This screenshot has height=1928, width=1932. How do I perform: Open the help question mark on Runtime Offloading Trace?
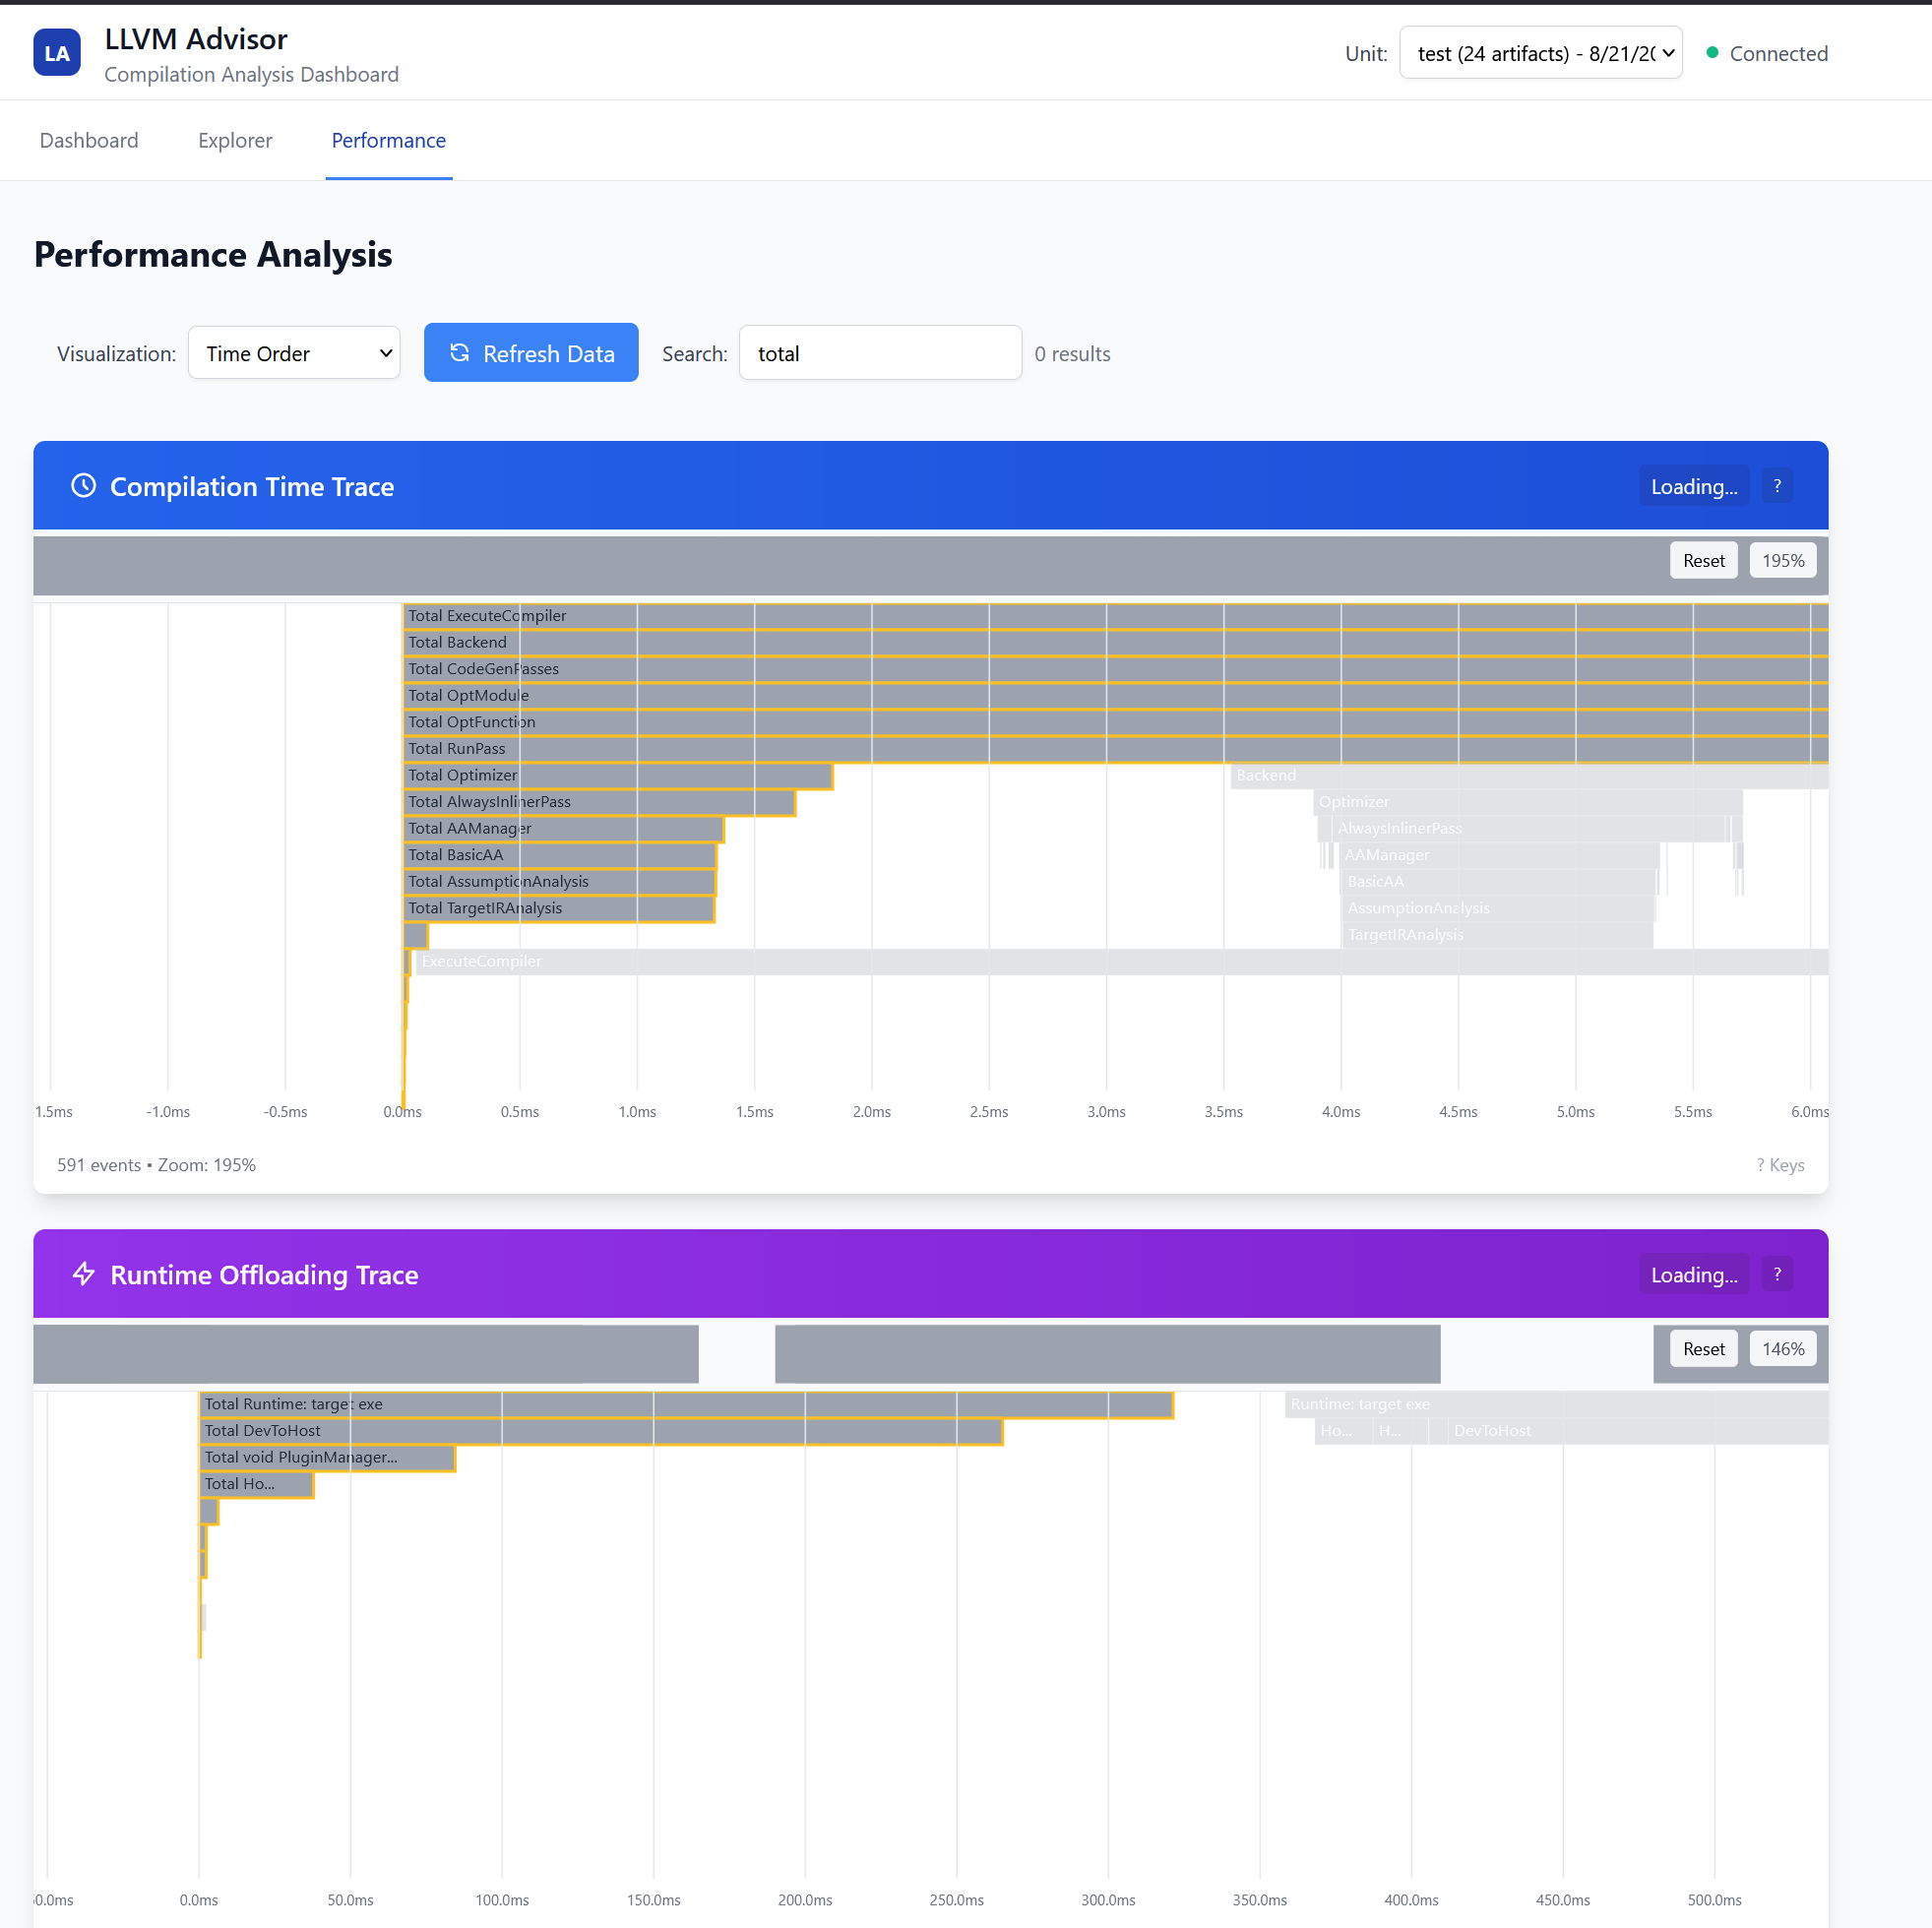pyautogui.click(x=1777, y=1274)
